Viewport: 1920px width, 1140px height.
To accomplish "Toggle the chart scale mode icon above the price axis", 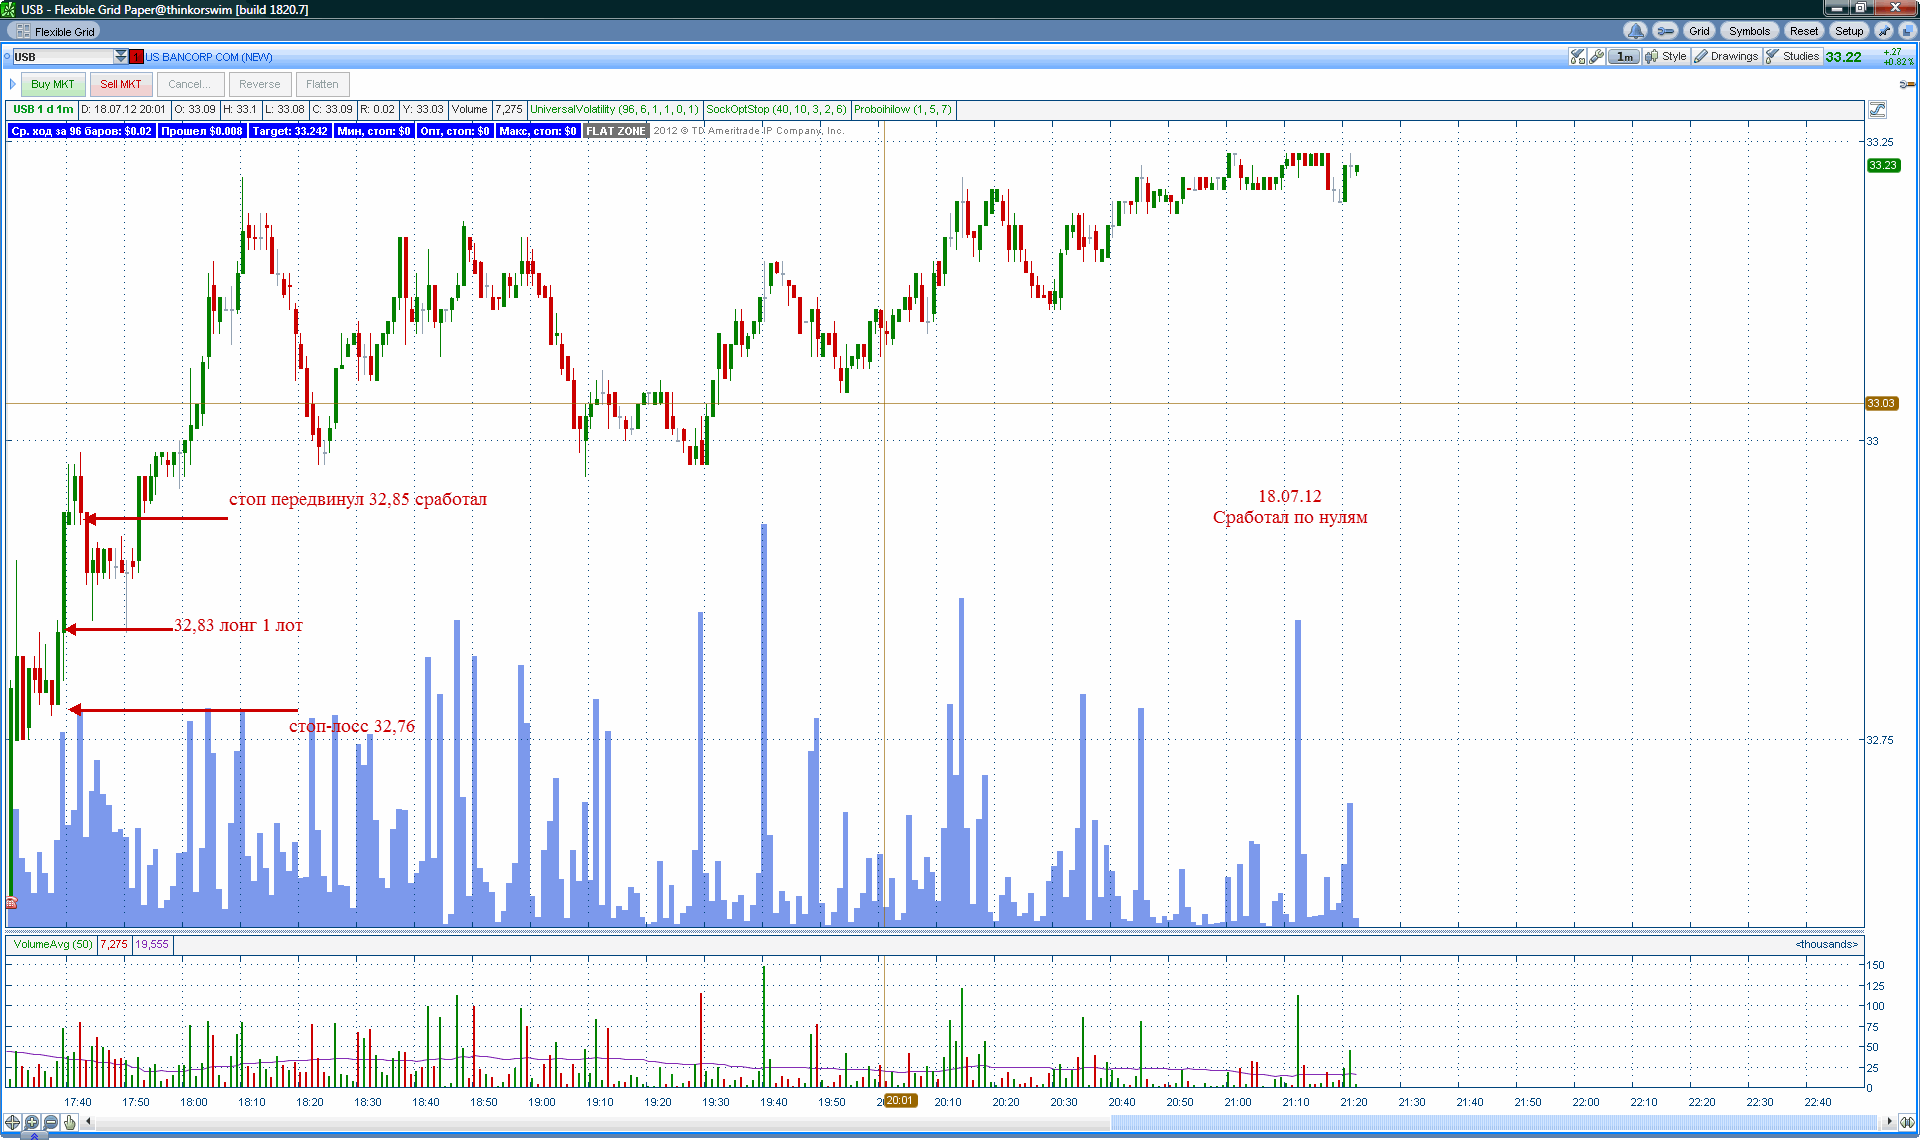I will pos(1877,110).
